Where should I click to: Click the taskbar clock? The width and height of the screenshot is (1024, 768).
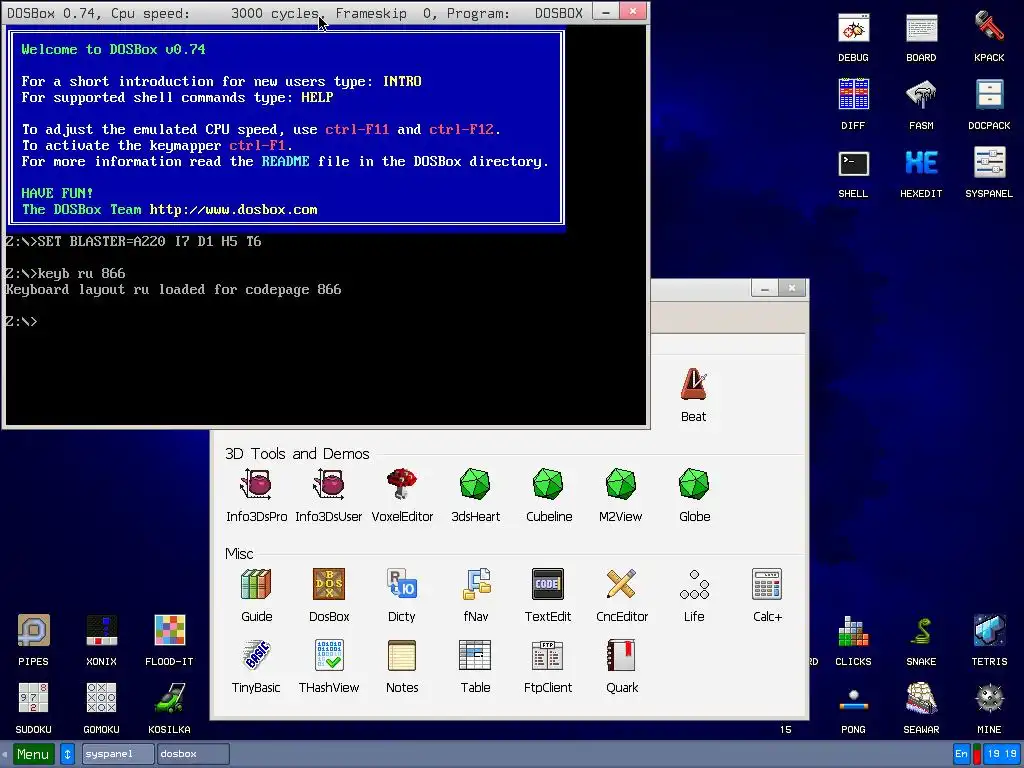[1002, 754]
